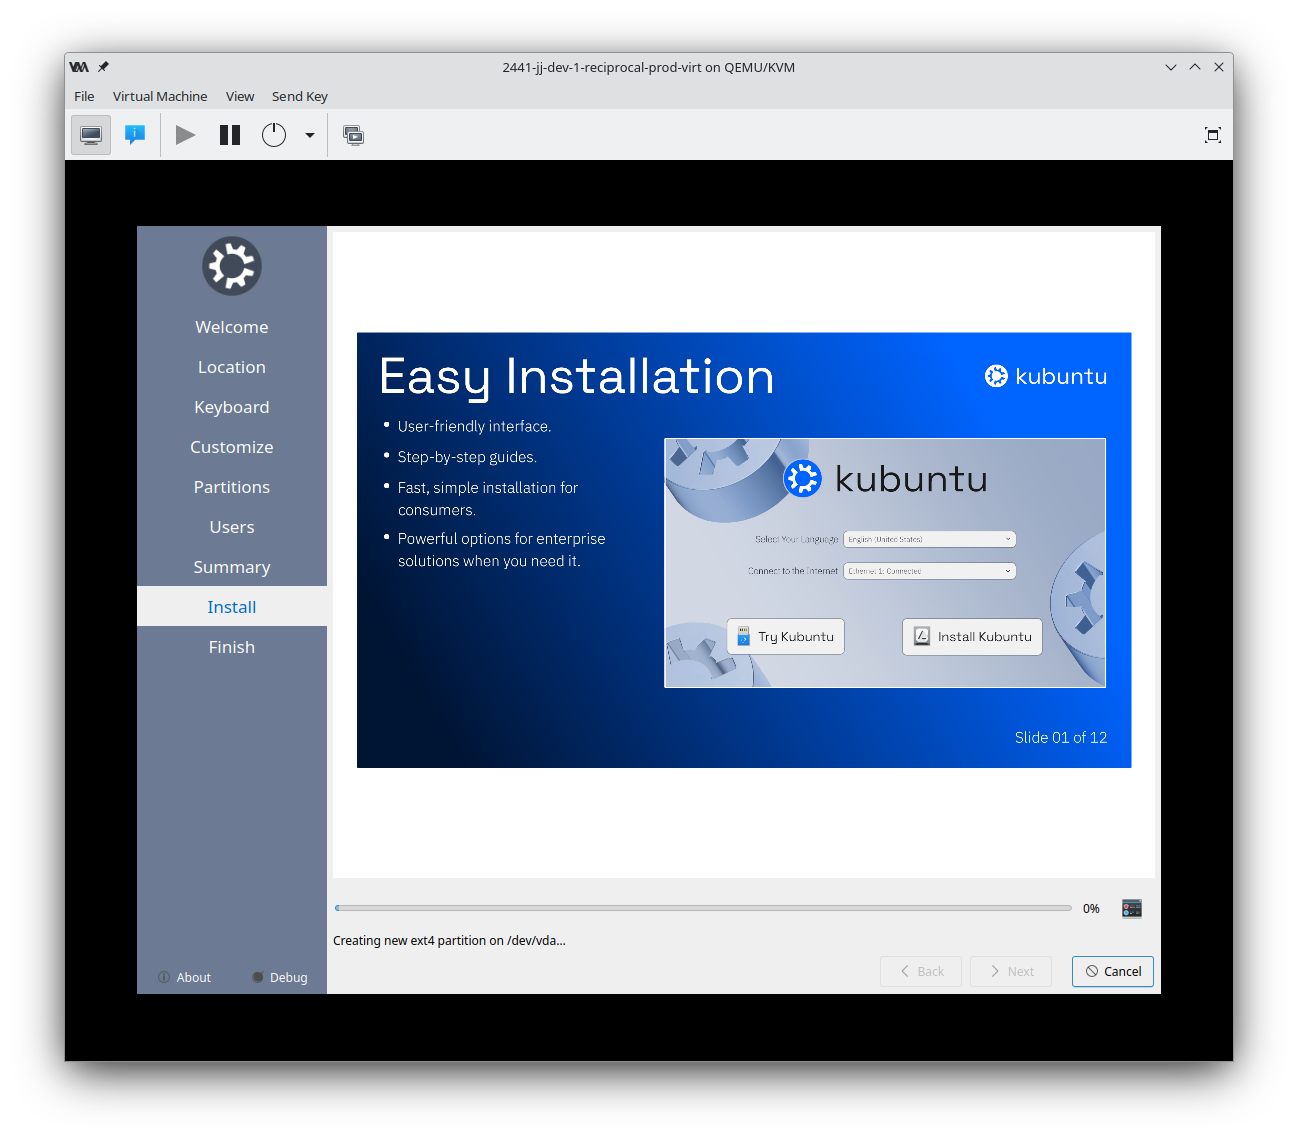Click the greyed-out Back button

921,971
